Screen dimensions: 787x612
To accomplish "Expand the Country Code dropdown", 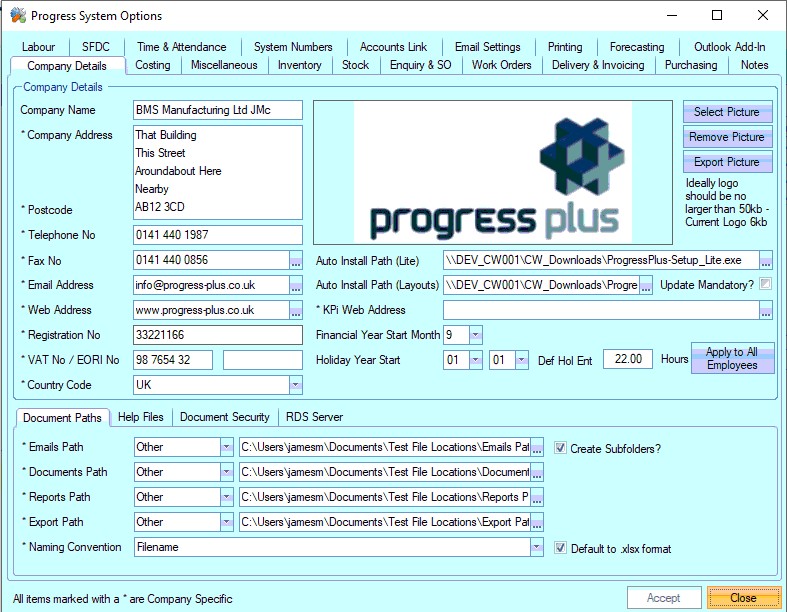I will pyautogui.click(x=295, y=385).
